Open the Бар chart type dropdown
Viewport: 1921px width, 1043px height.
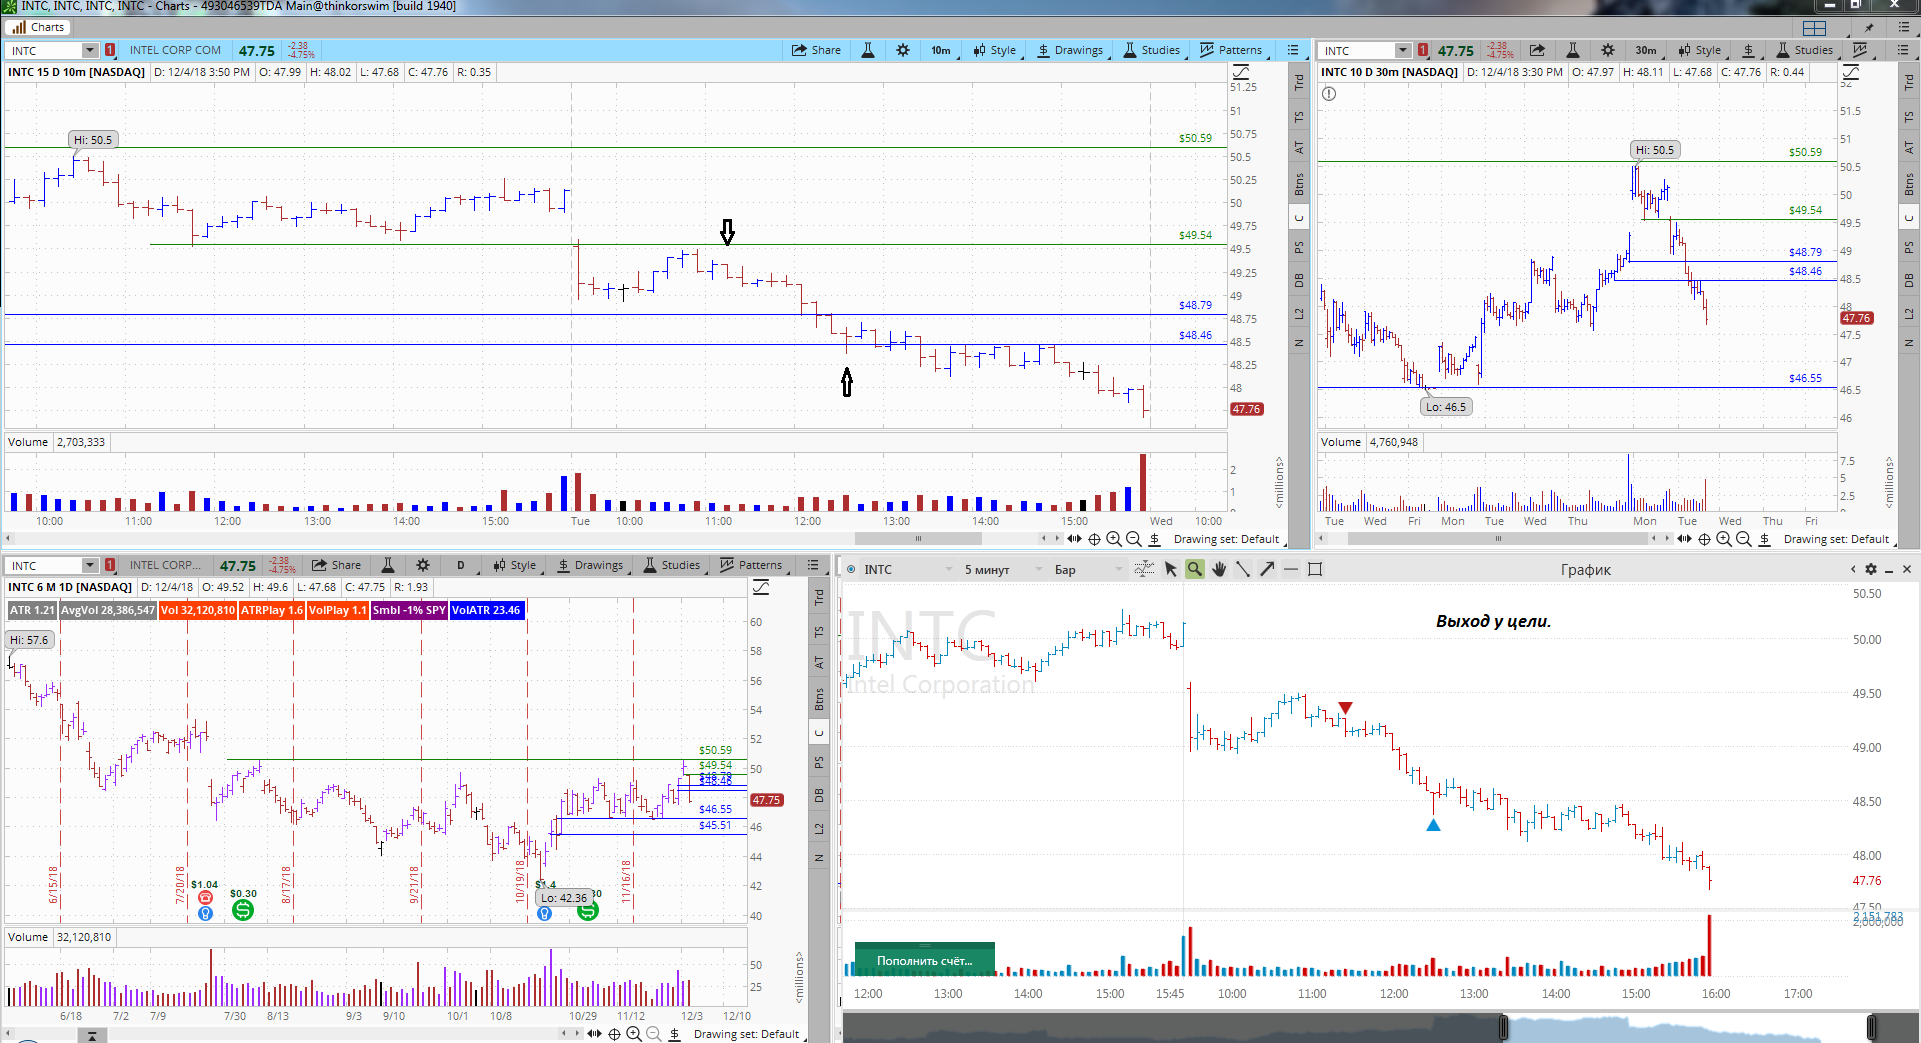1088,569
